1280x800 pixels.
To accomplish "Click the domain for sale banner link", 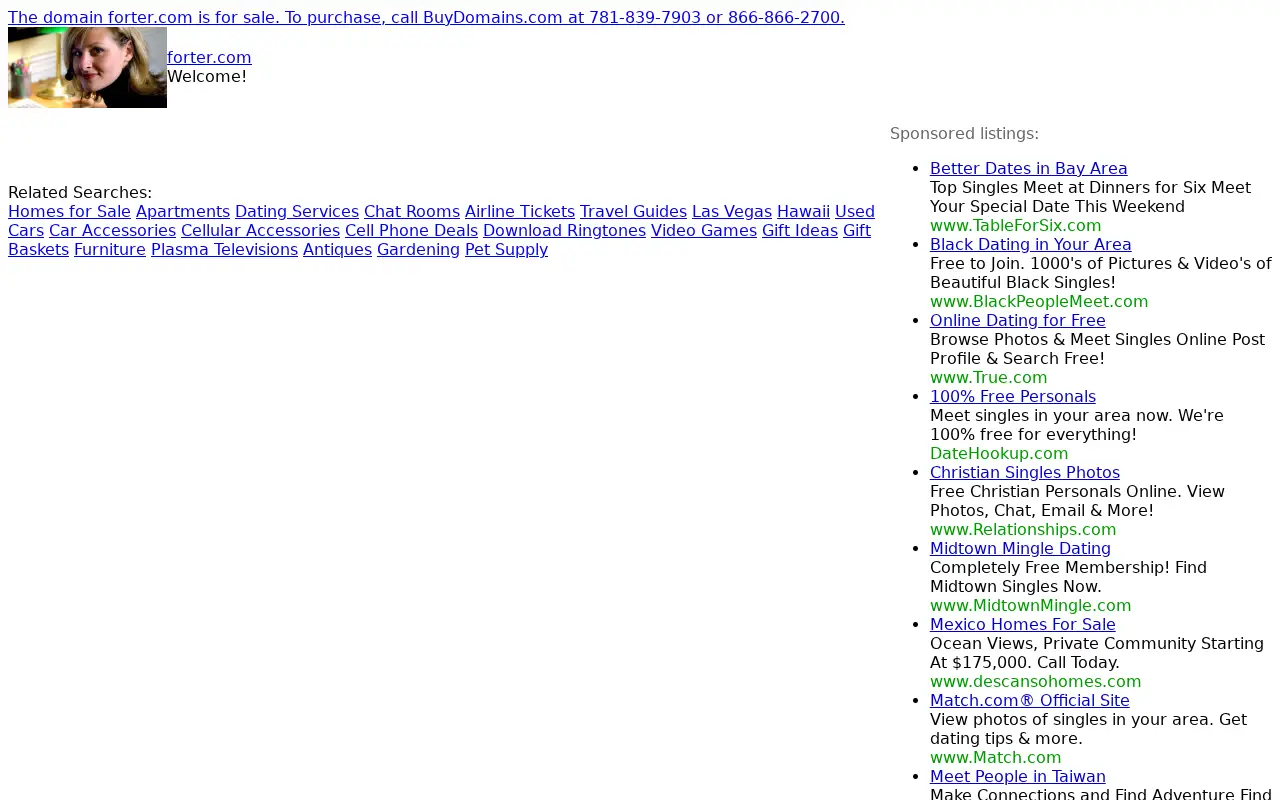I will (x=426, y=17).
